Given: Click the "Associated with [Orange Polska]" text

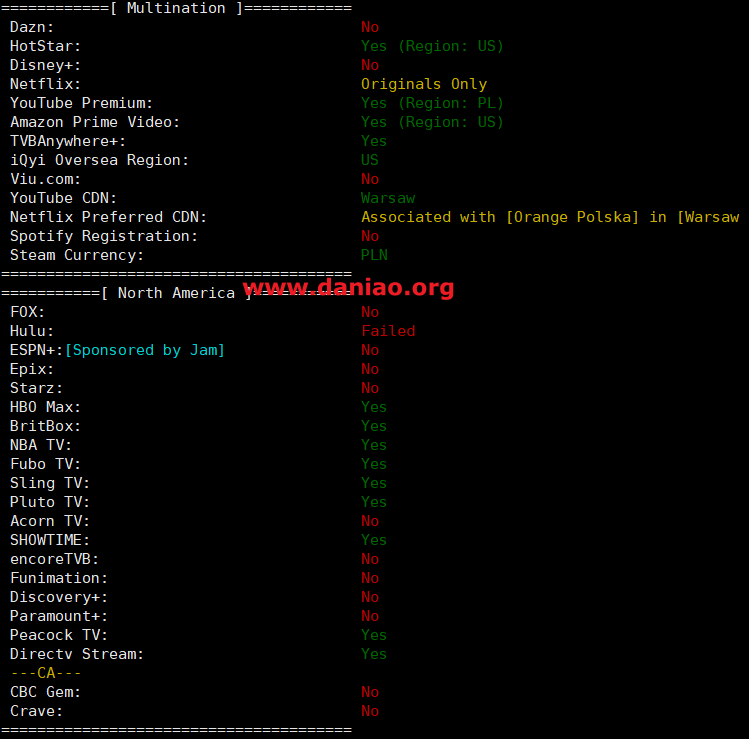Looking at the screenshot, I should click(500, 217).
